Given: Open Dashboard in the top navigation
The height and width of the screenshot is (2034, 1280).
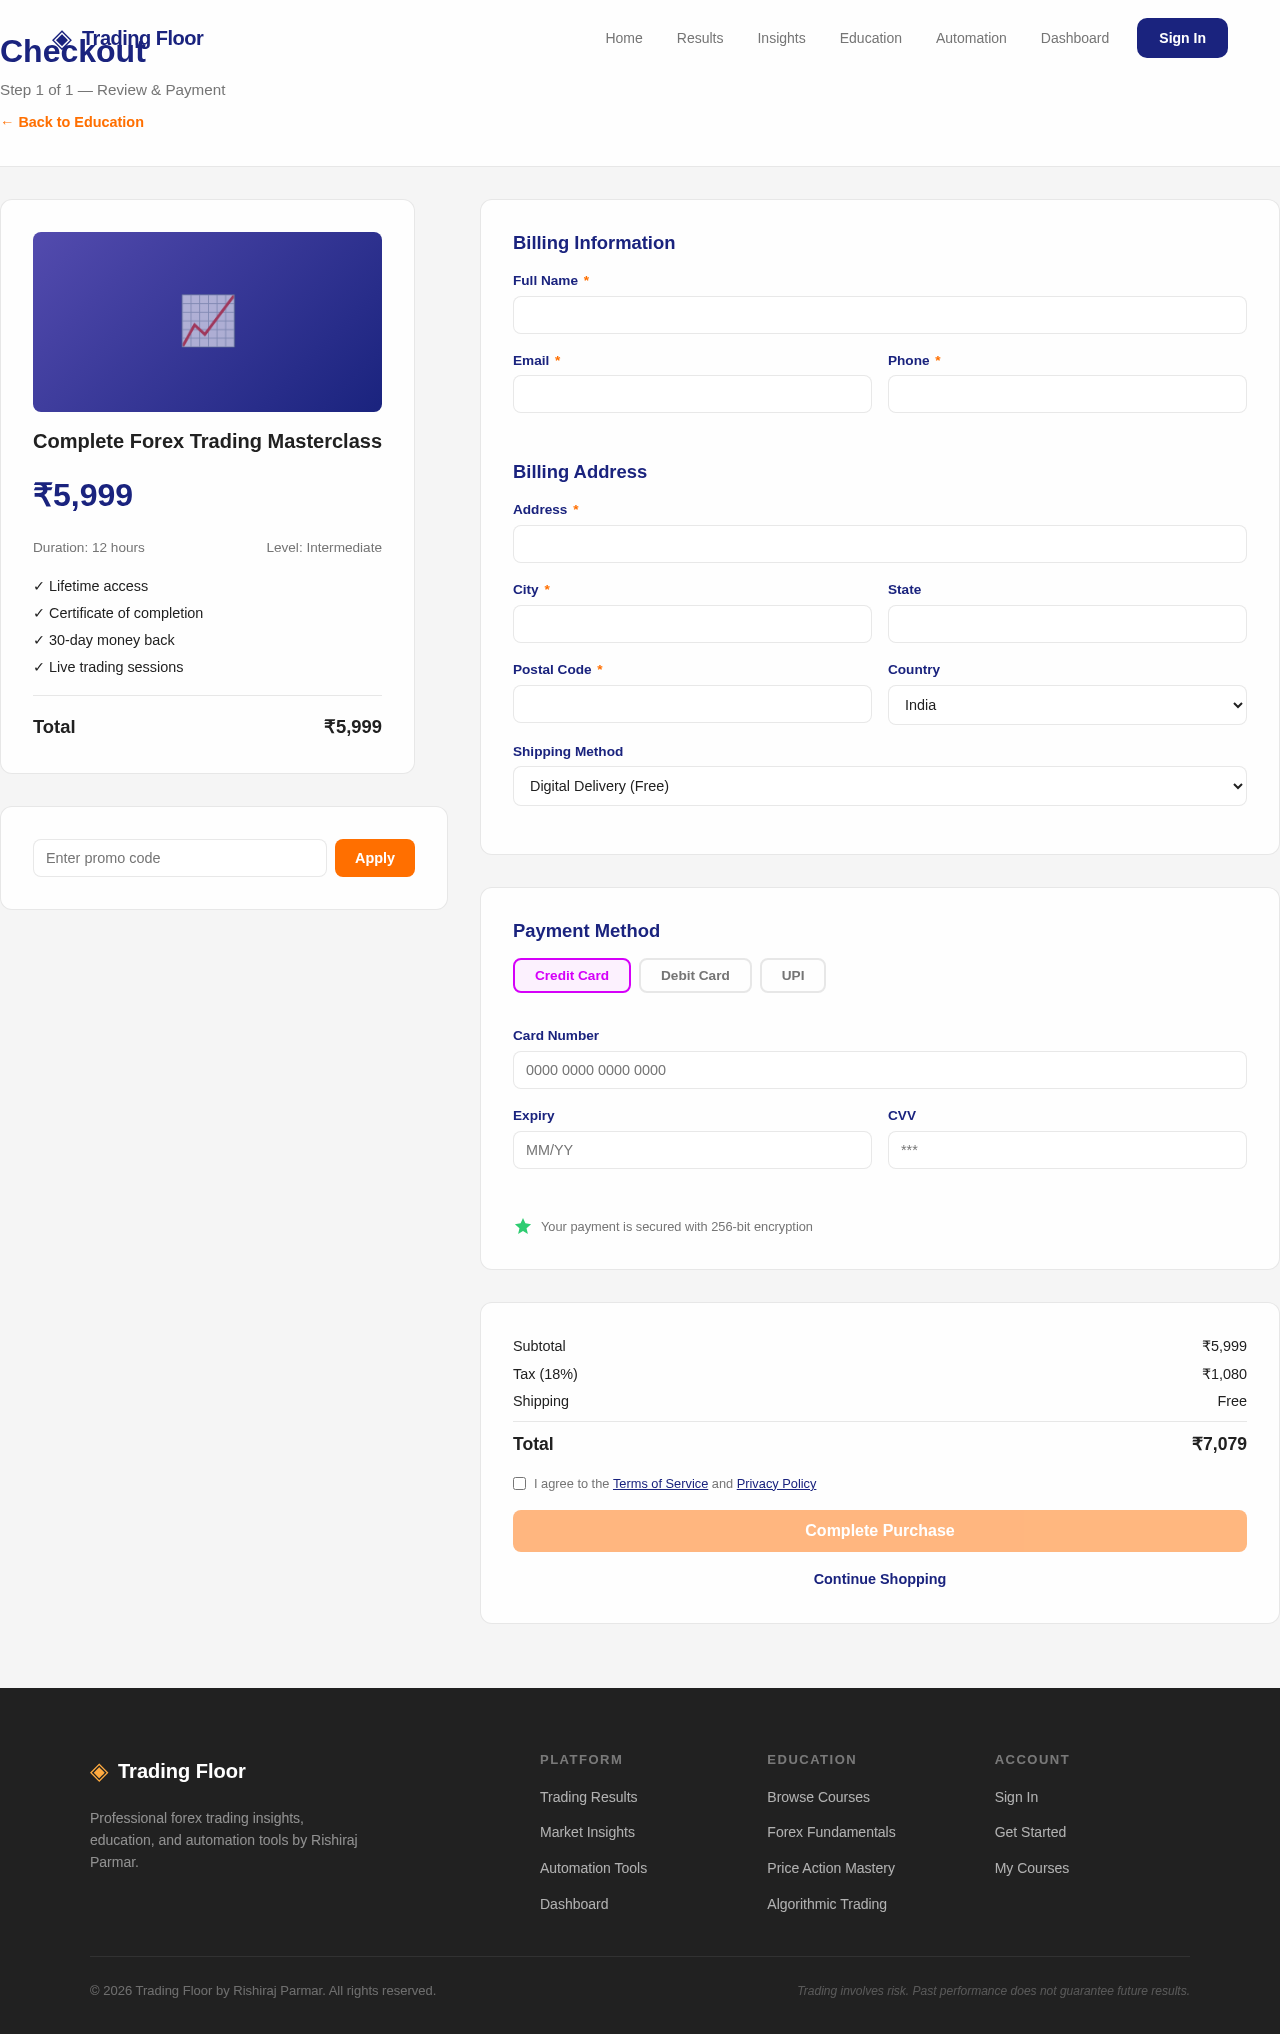Looking at the screenshot, I should [x=1075, y=38].
